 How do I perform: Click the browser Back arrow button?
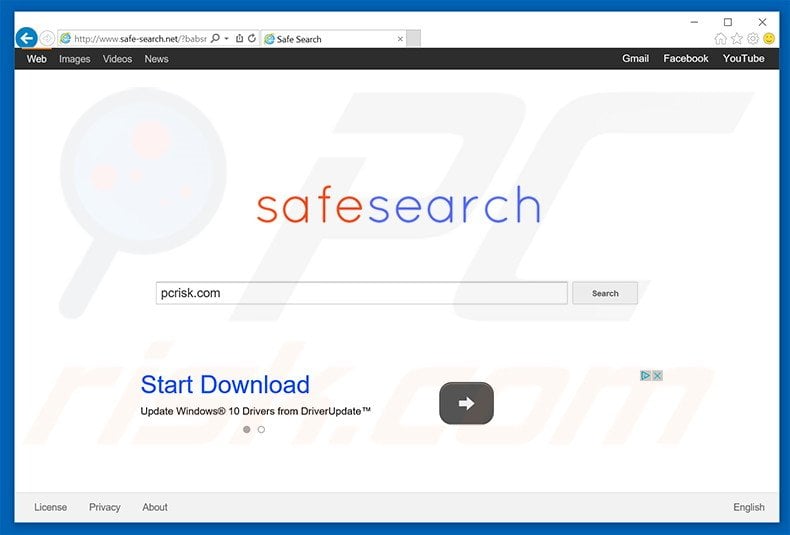(x=26, y=38)
